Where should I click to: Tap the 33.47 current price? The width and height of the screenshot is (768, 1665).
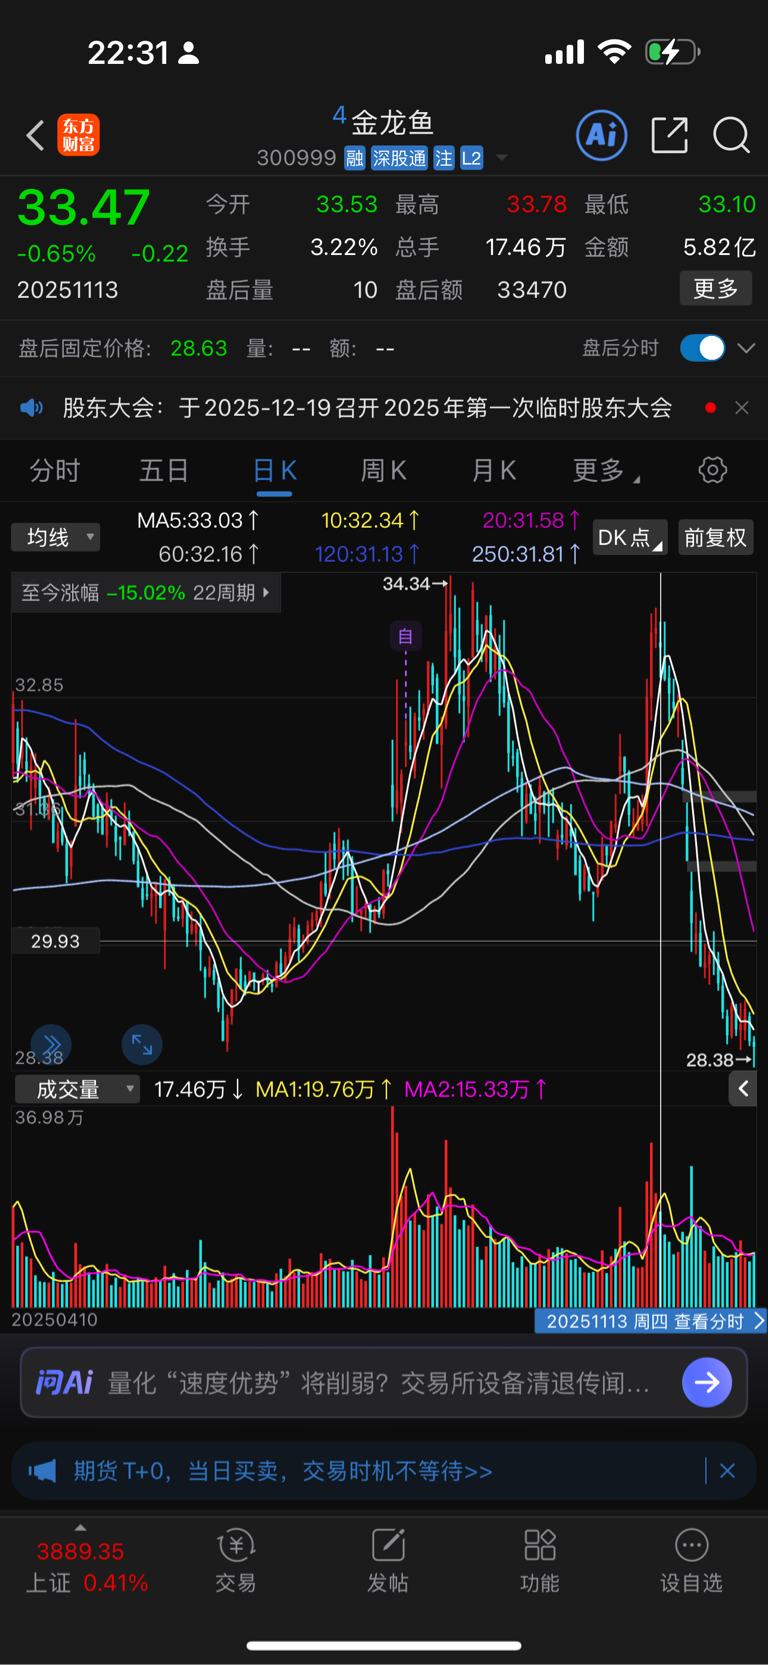[84, 208]
